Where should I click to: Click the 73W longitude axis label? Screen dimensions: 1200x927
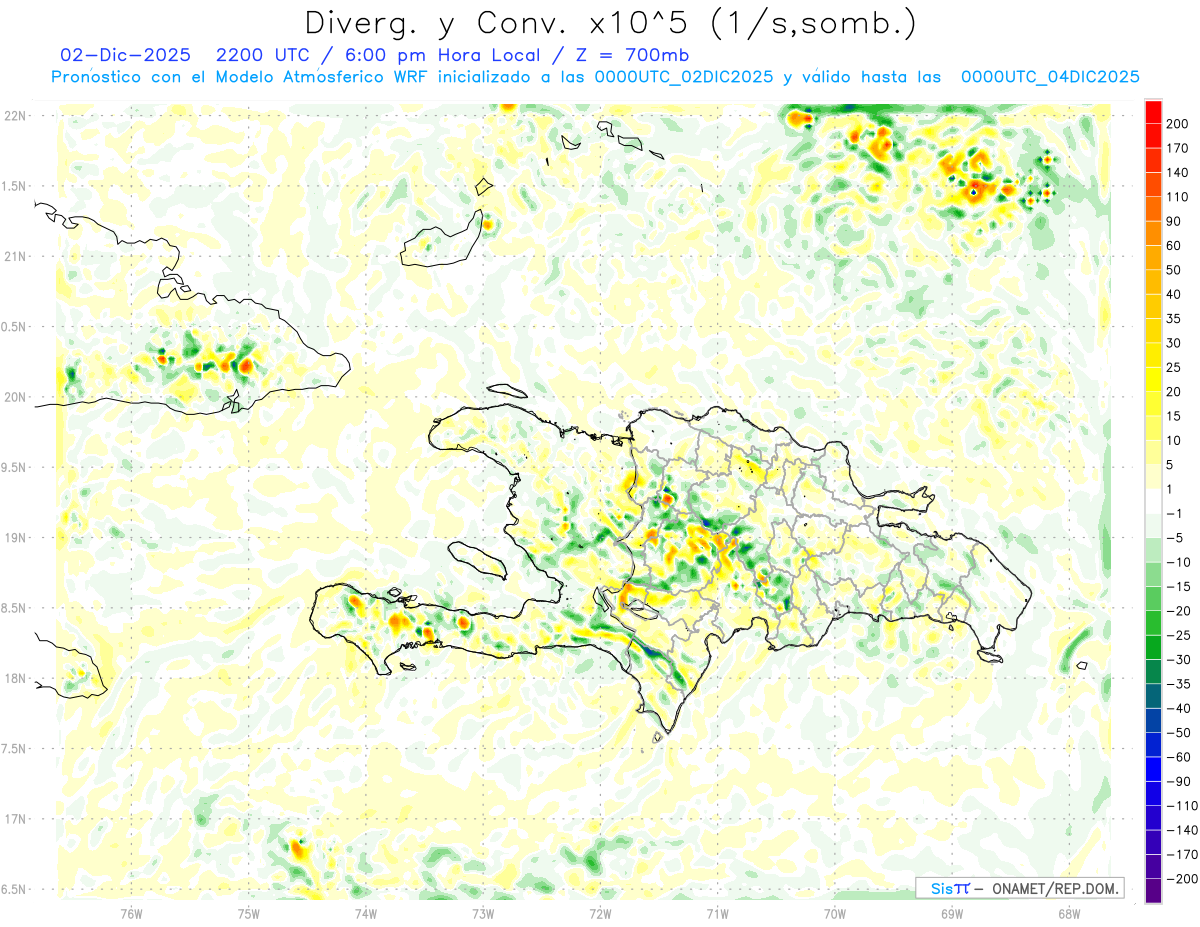(483, 912)
